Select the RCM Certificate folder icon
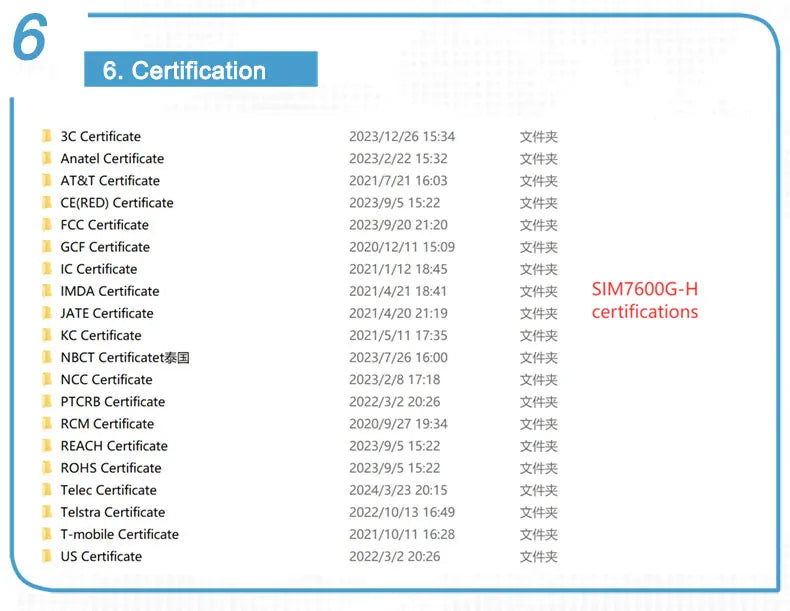The image size is (790, 611). click(x=47, y=424)
